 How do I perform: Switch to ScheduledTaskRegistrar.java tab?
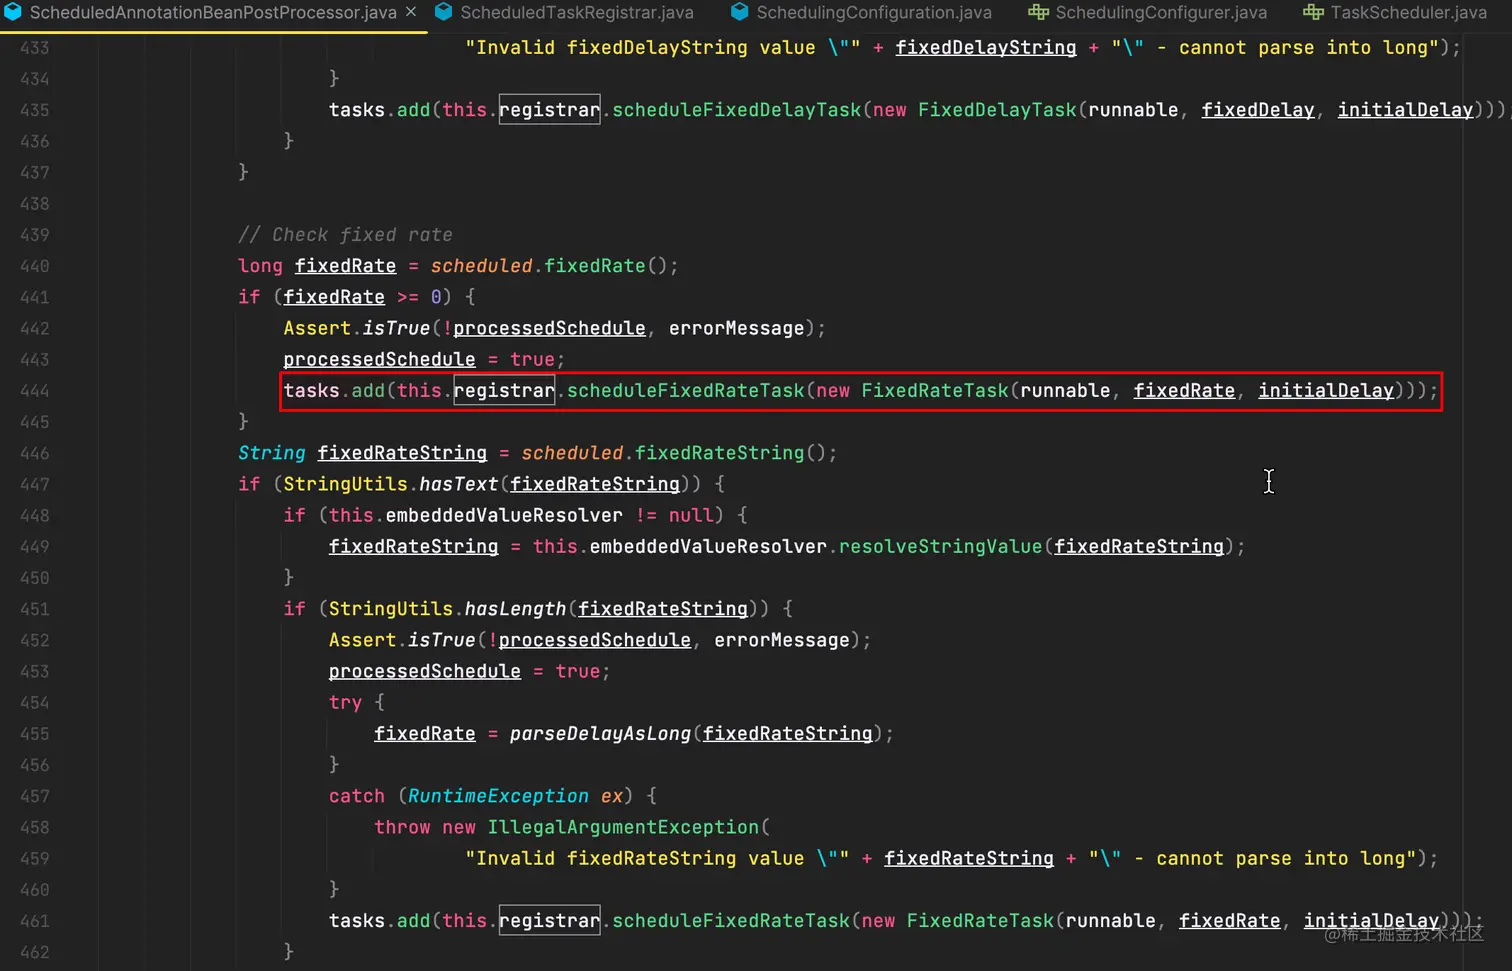(x=576, y=13)
